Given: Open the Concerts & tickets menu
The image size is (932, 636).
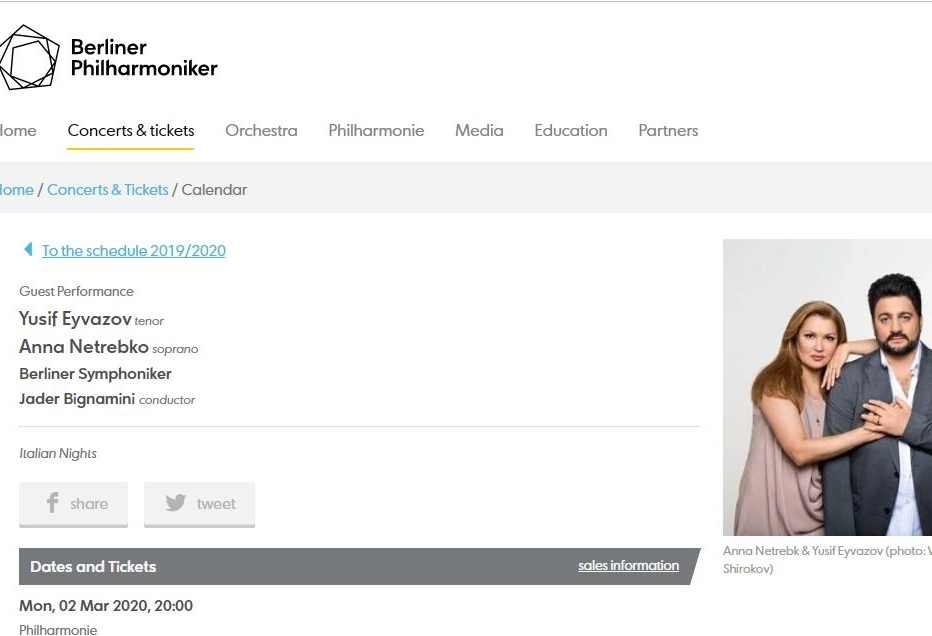Looking at the screenshot, I should click(131, 131).
